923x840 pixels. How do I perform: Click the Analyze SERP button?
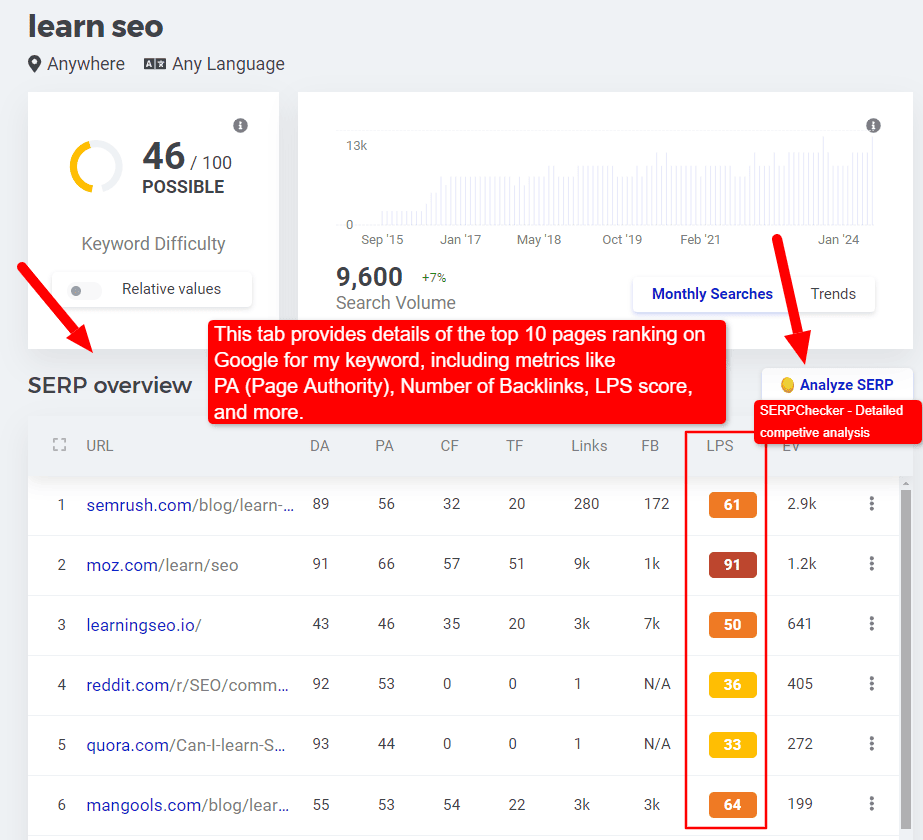[836, 385]
